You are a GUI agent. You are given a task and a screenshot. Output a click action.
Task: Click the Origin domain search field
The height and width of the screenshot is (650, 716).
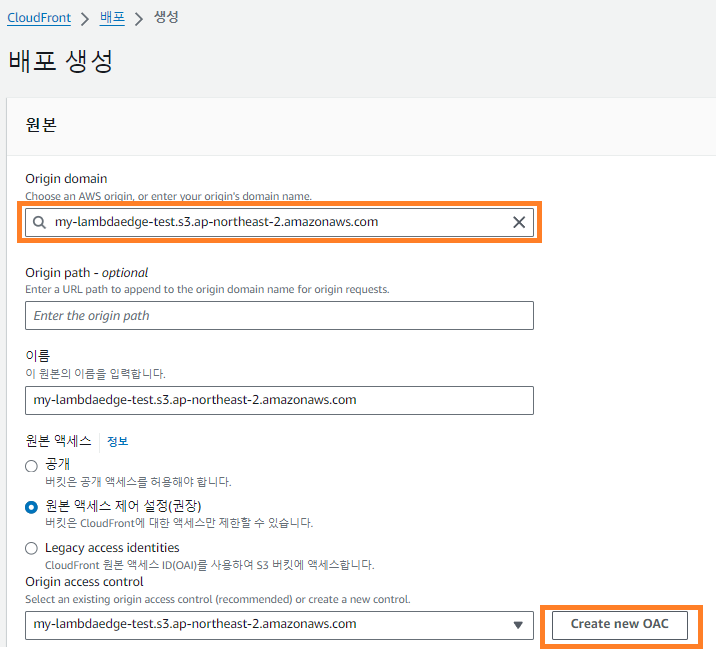click(279, 222)
